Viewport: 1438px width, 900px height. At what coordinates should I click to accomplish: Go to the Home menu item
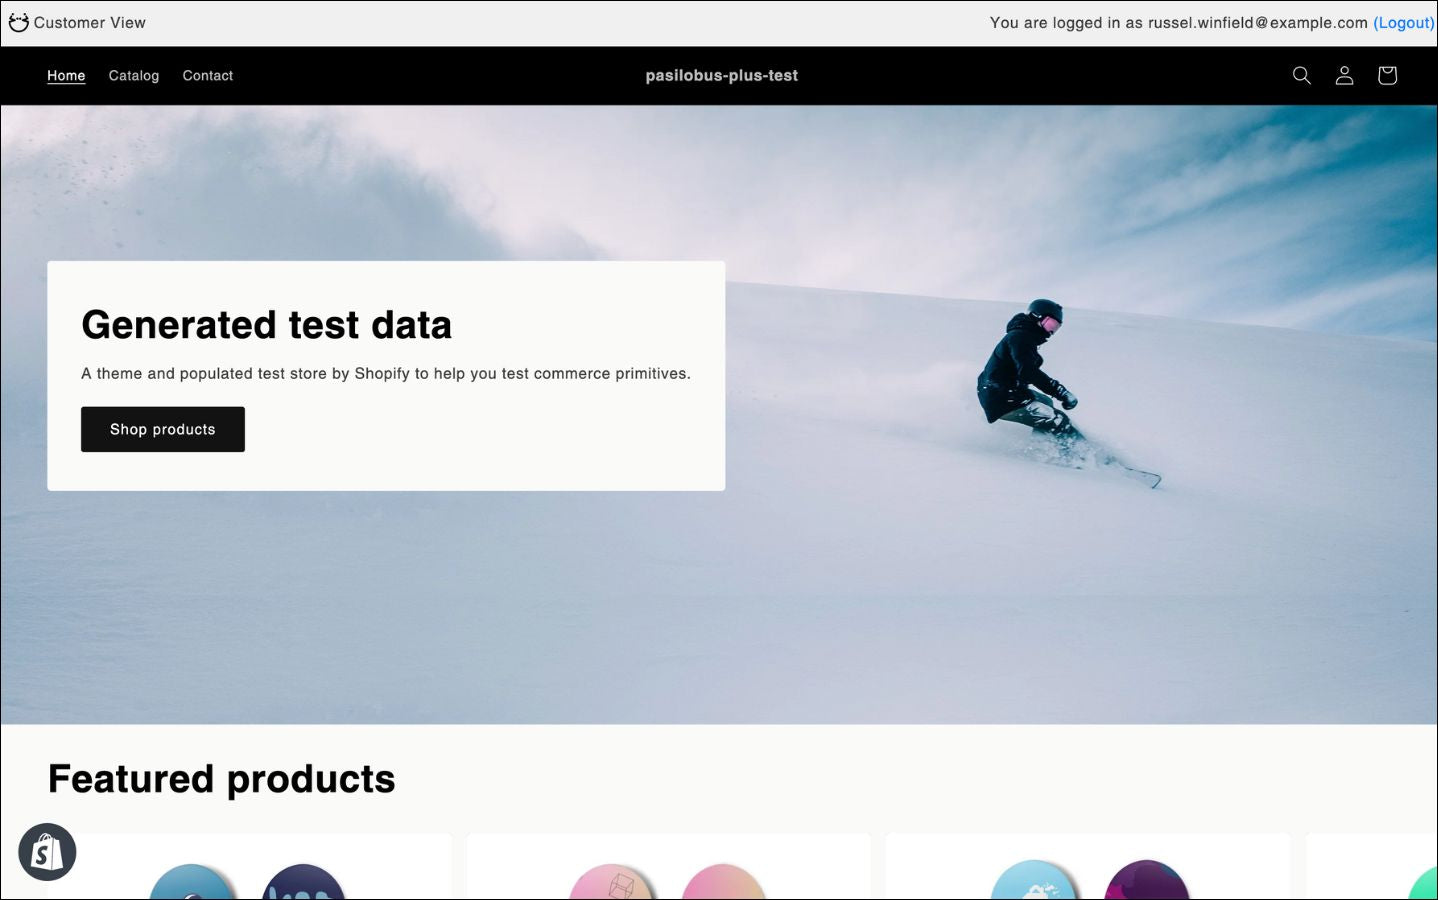(x=66, y=75)
